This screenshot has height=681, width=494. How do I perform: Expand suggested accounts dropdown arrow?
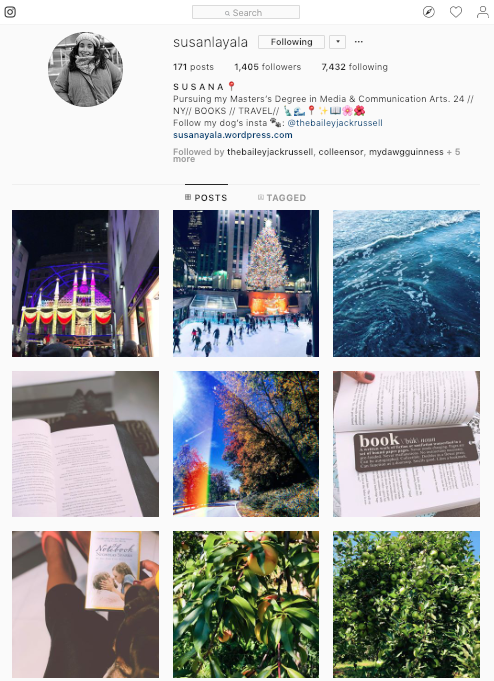click(338, 42)
